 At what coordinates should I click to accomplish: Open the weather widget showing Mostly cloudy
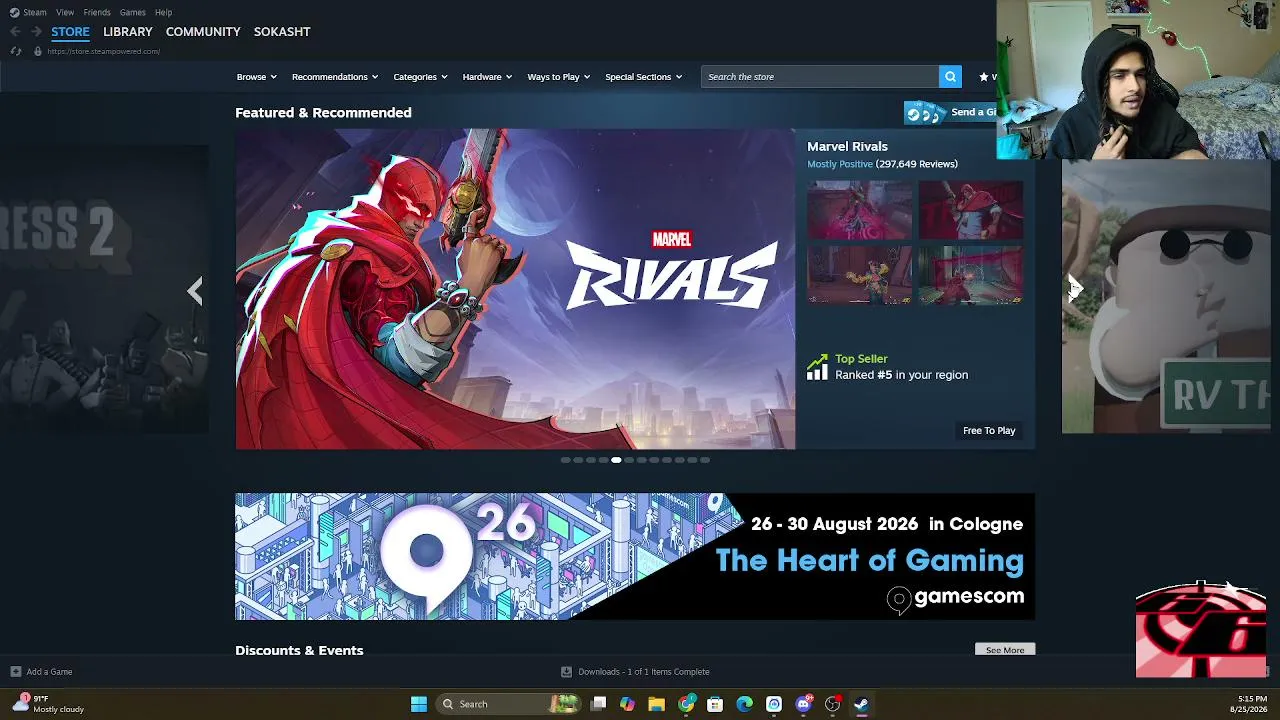48,704
